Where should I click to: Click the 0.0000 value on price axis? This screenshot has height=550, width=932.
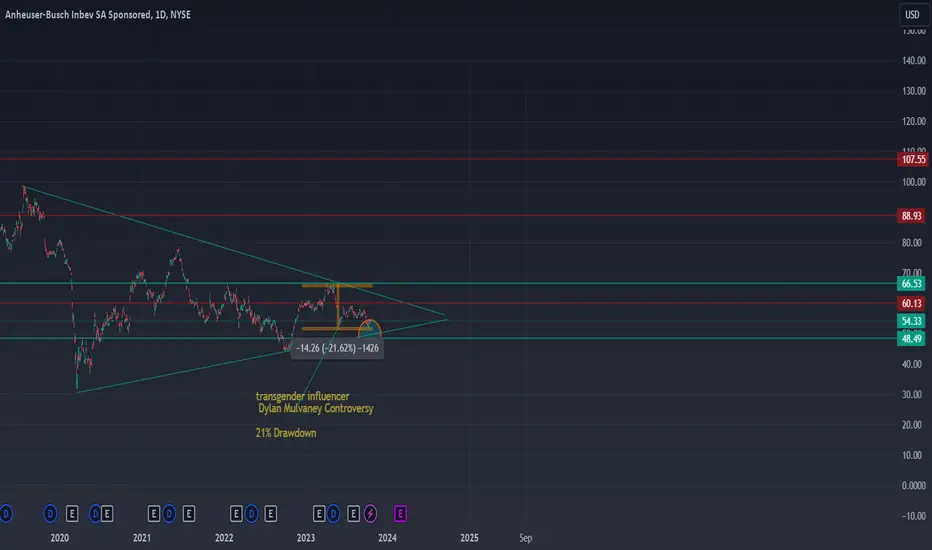pyautogui.click(x=914, y=485)
